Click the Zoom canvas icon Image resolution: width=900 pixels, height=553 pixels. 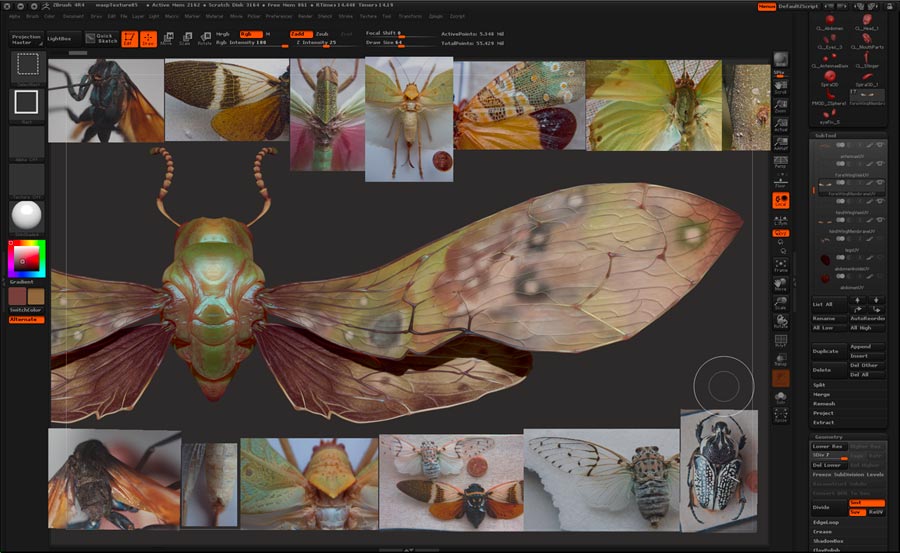pyautogui.click(x=781, y=106)
